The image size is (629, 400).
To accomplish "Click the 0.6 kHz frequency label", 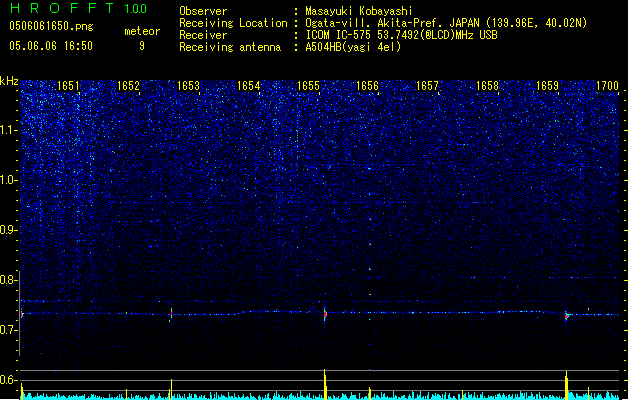I will [x=9, y=380].
